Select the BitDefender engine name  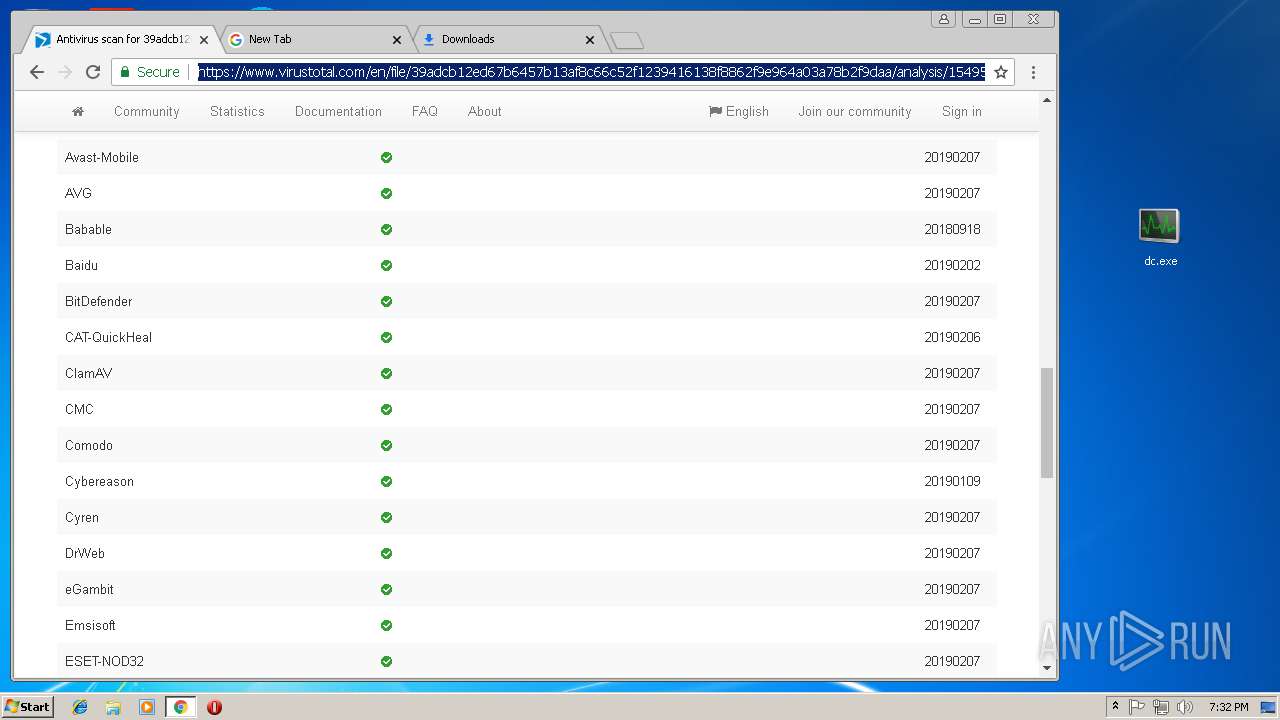click(98, 301)
